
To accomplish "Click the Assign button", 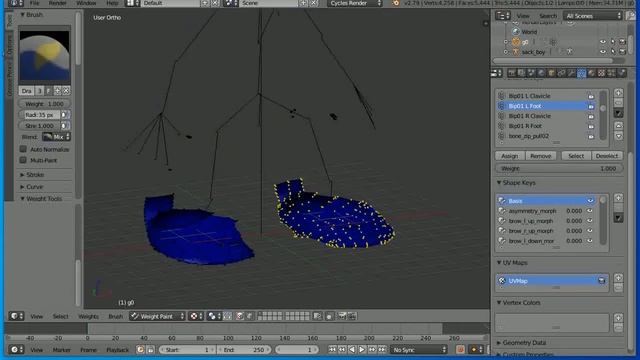I will point(509,156).
